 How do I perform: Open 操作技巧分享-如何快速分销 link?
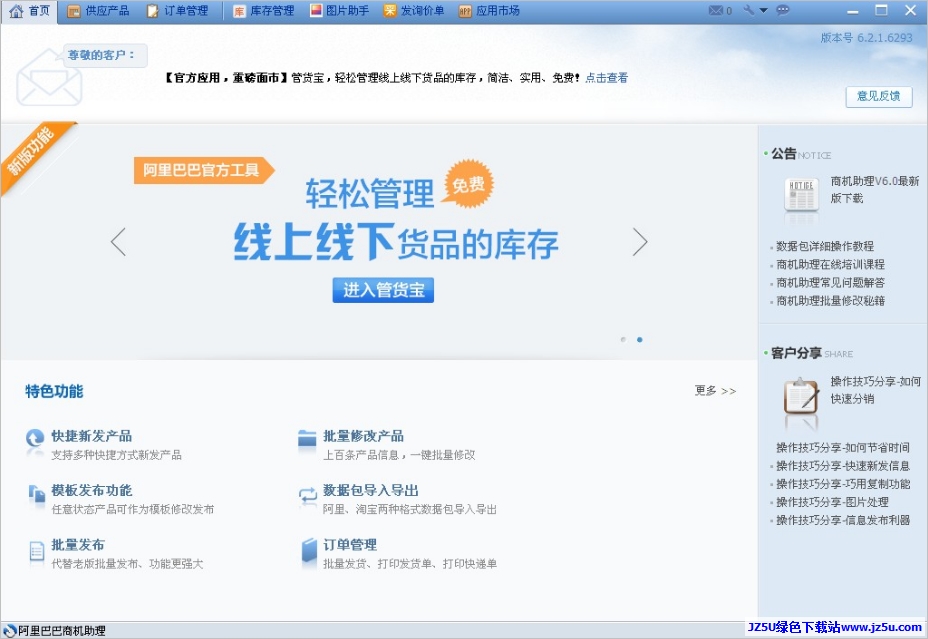point(875,390)
